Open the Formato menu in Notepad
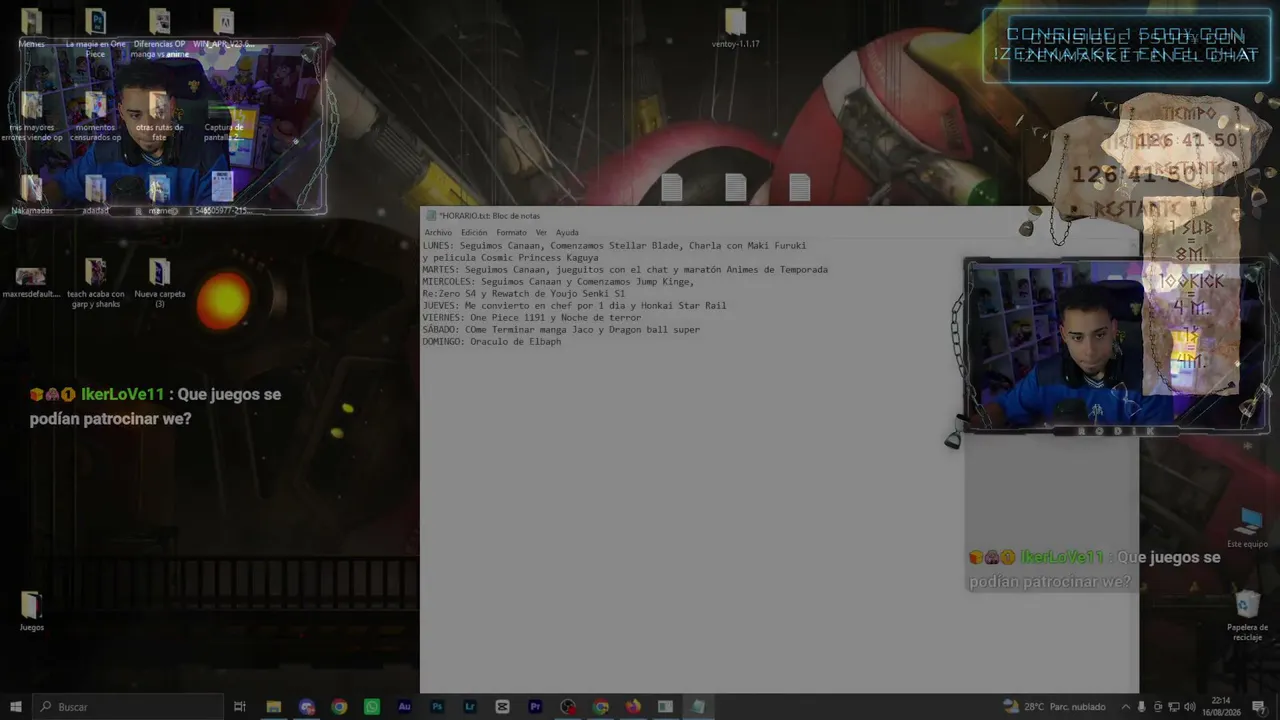This screenshot has width=1280, height=720. click(x=511, y=233)
